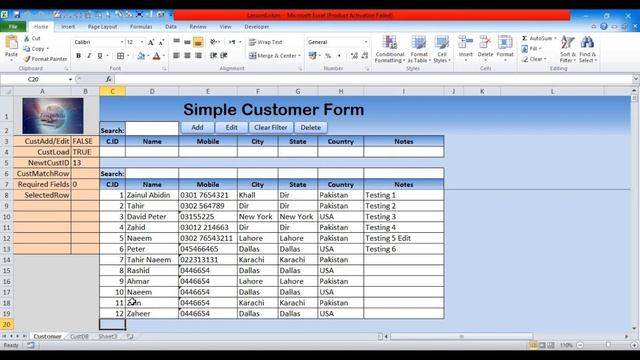Open Sort & Filter options
This screenshot has height=360, width=640.
[x=567, y=49]
